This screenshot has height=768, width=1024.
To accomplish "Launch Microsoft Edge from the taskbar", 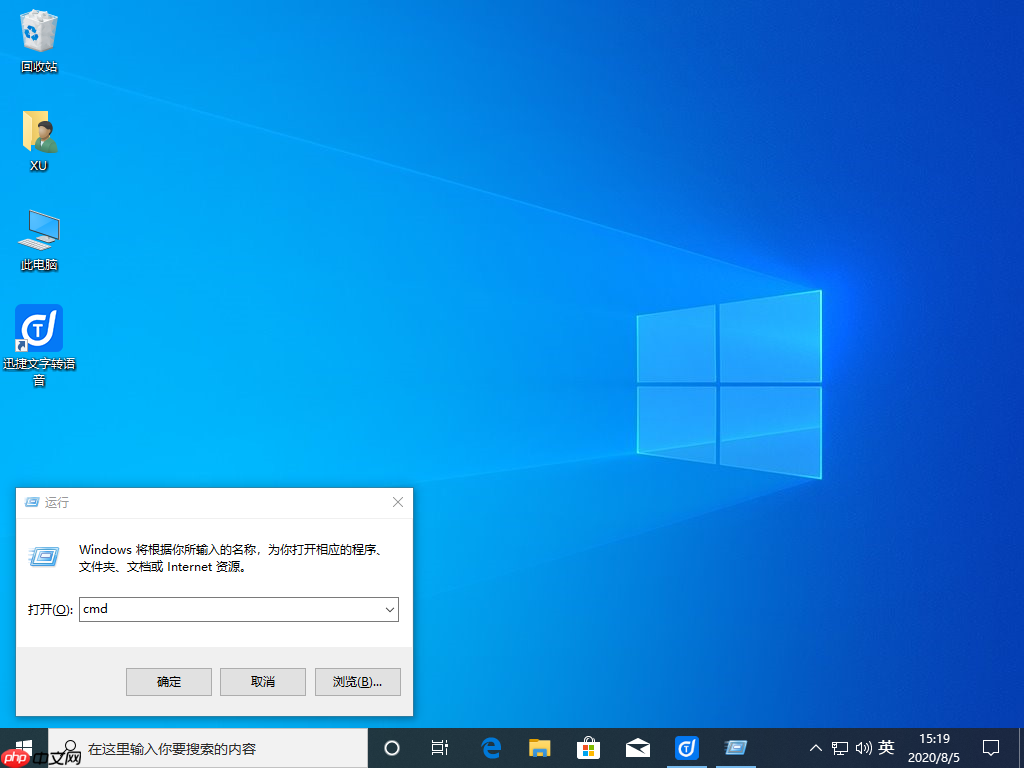I will pyautogui.click(x=490, y=748).
